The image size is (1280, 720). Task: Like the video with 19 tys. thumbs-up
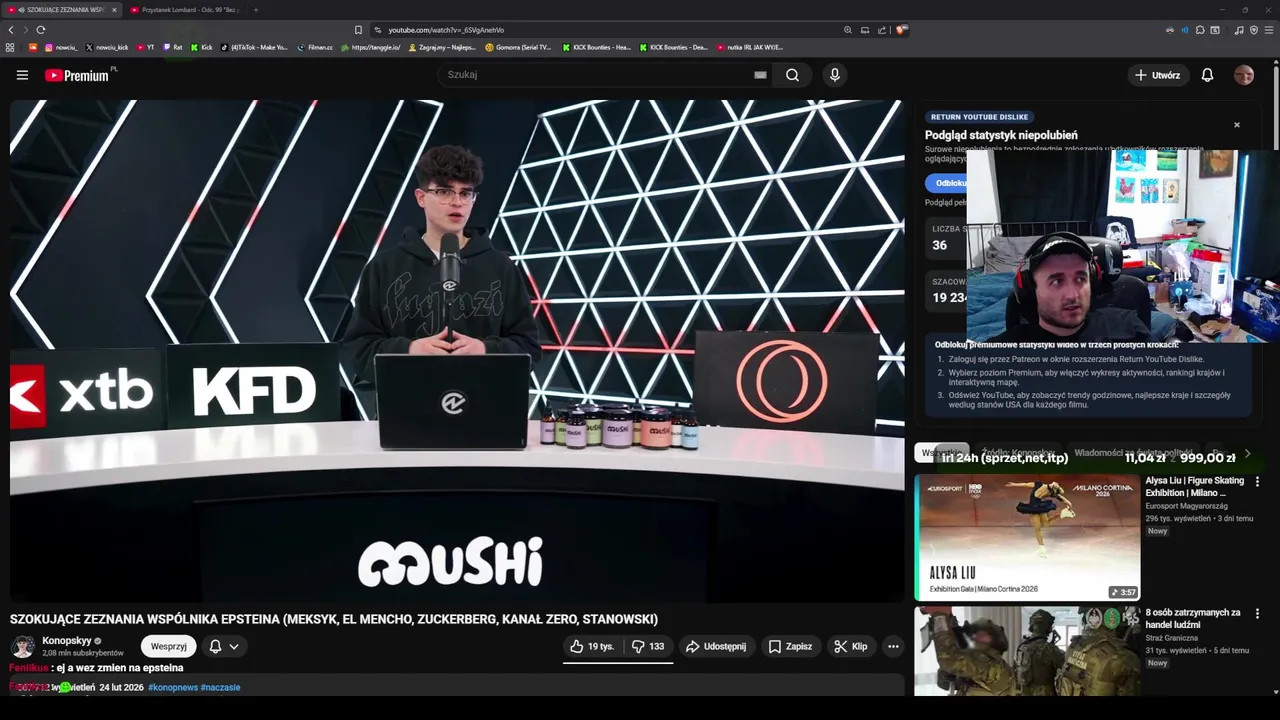click(x=592, y=647)
